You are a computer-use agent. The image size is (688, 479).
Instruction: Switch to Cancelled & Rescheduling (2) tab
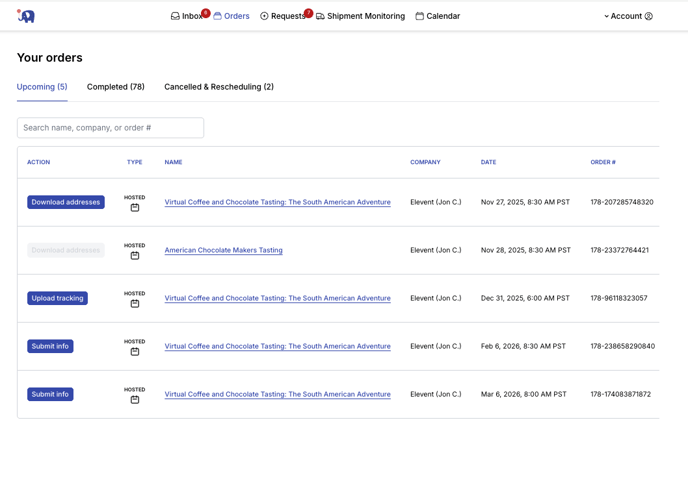[219, 87]
